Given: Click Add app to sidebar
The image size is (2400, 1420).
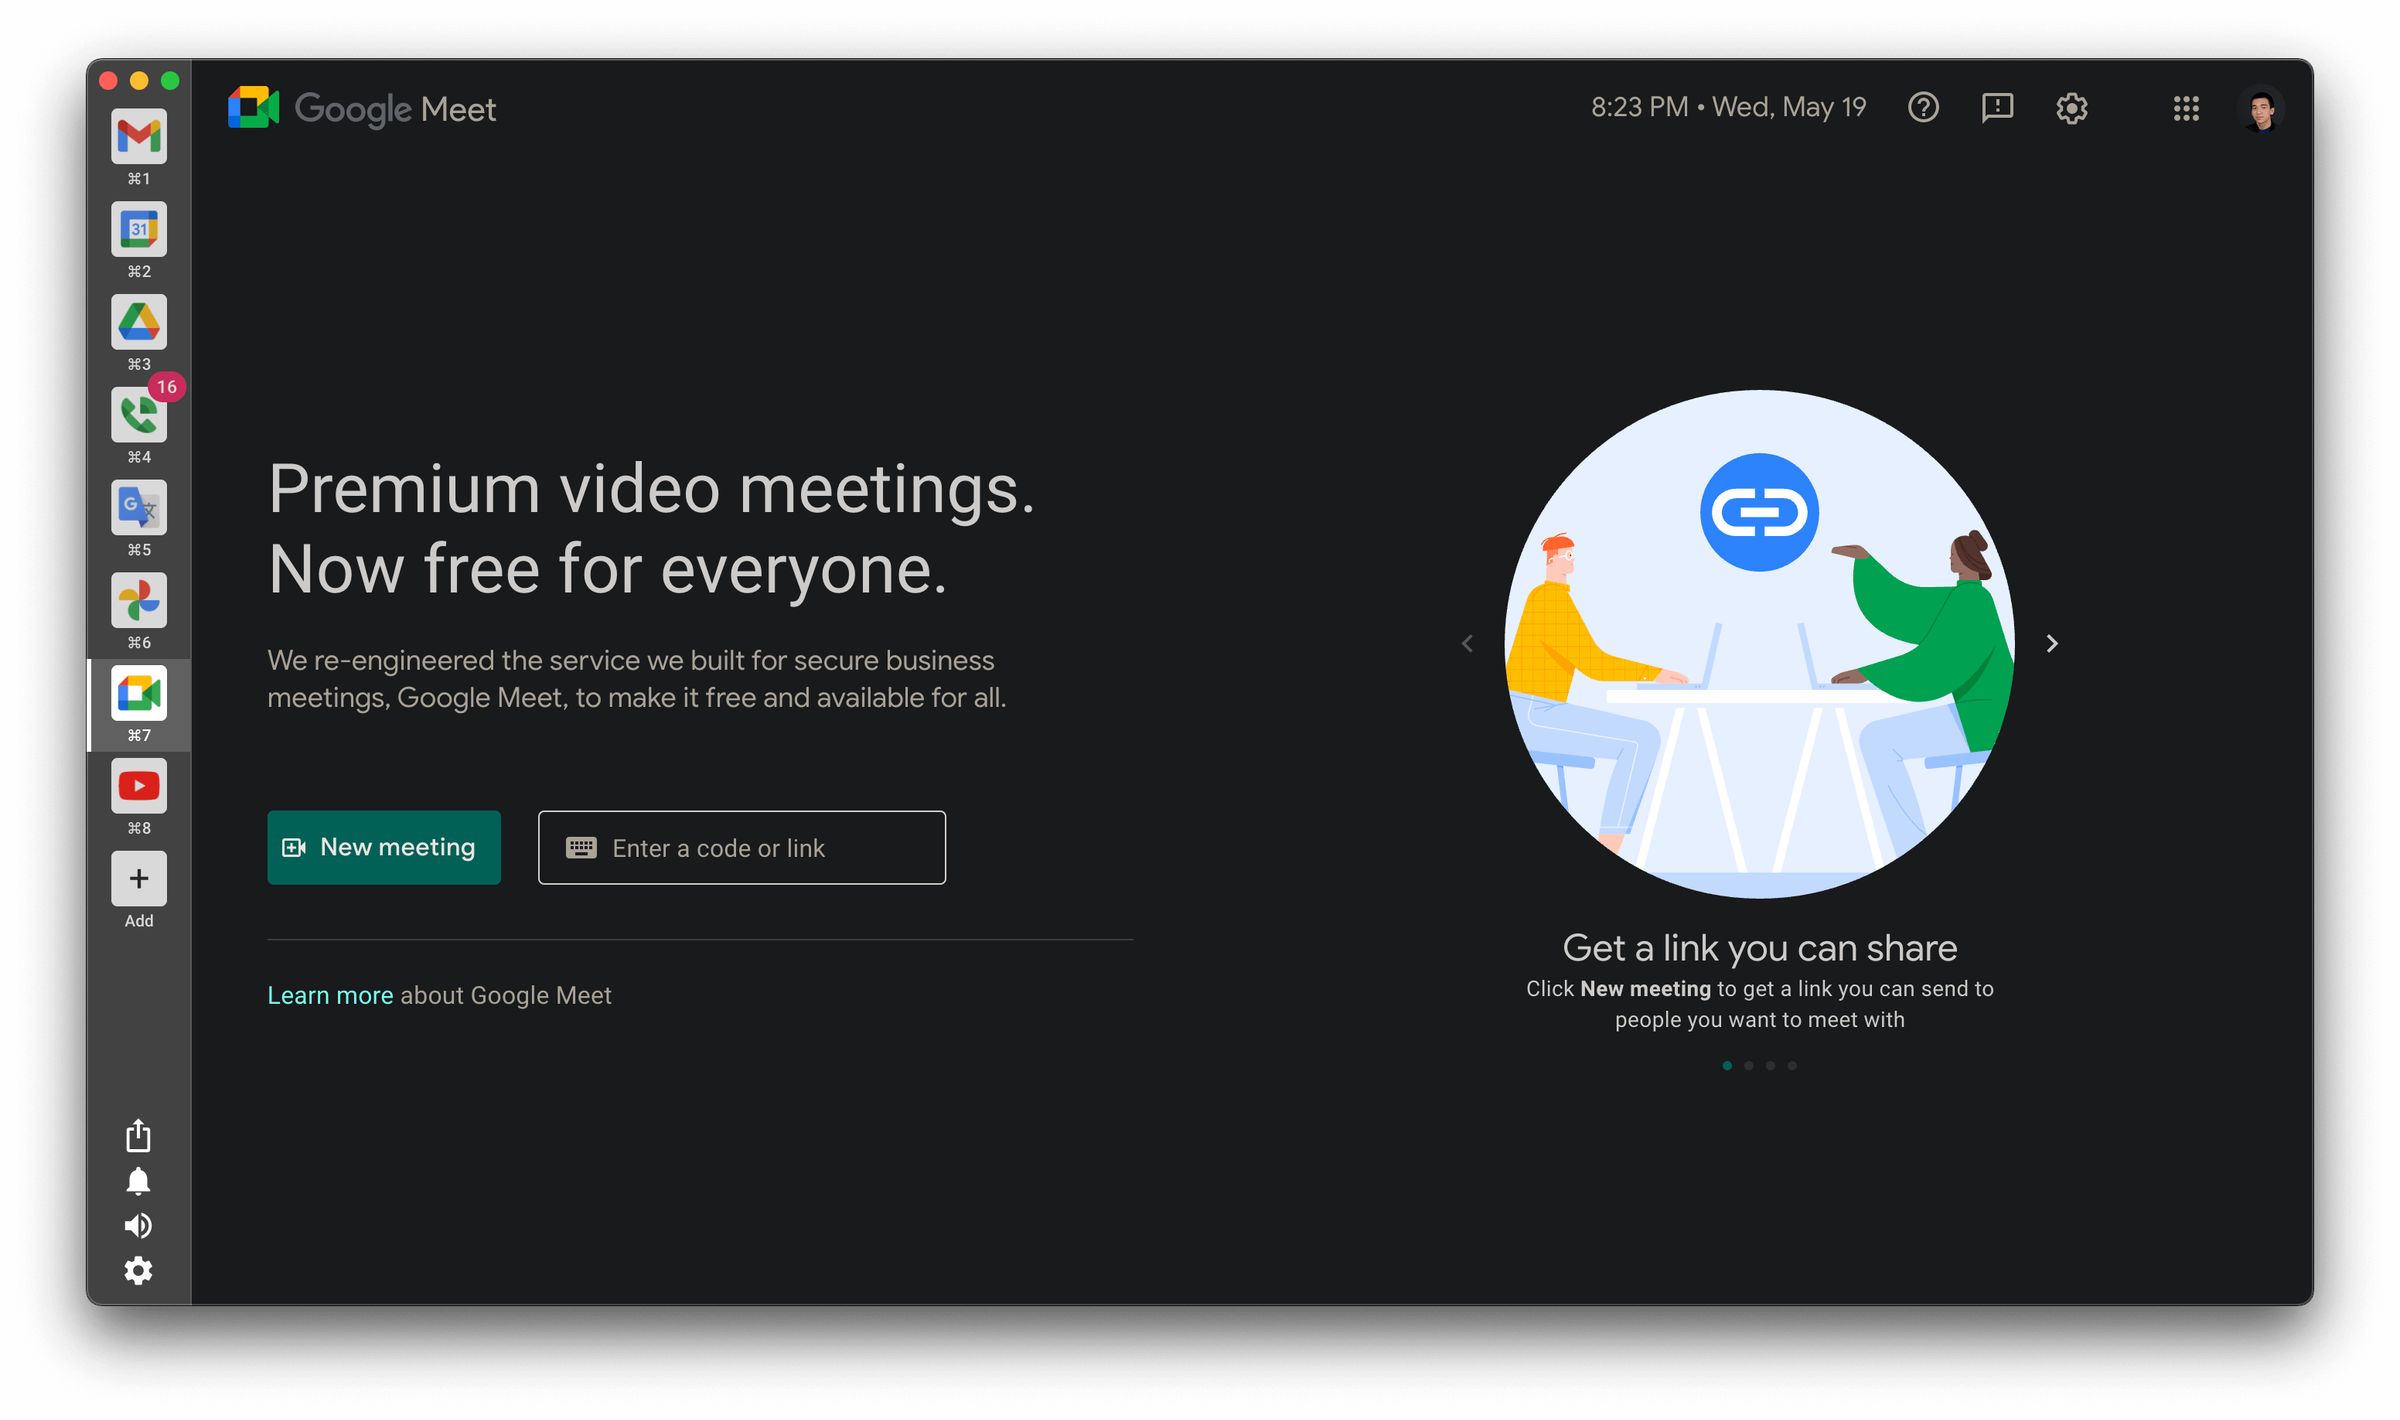Looking at the screenshot, I should tap(140, 879).
